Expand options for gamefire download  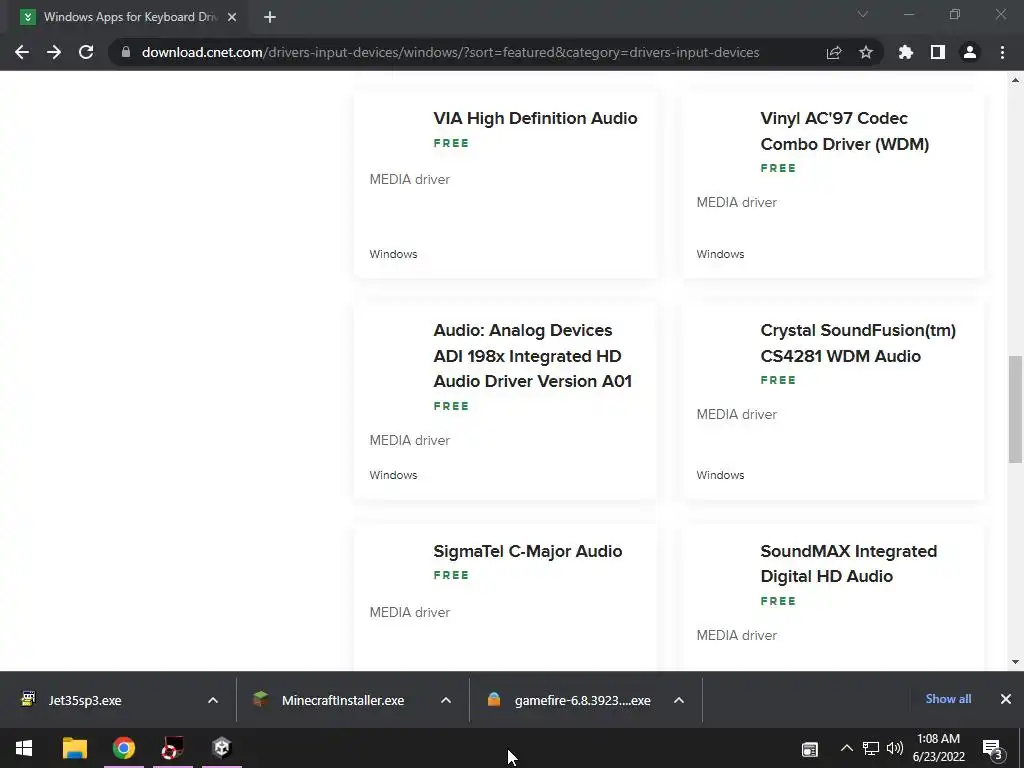click(x=679, y=700)
